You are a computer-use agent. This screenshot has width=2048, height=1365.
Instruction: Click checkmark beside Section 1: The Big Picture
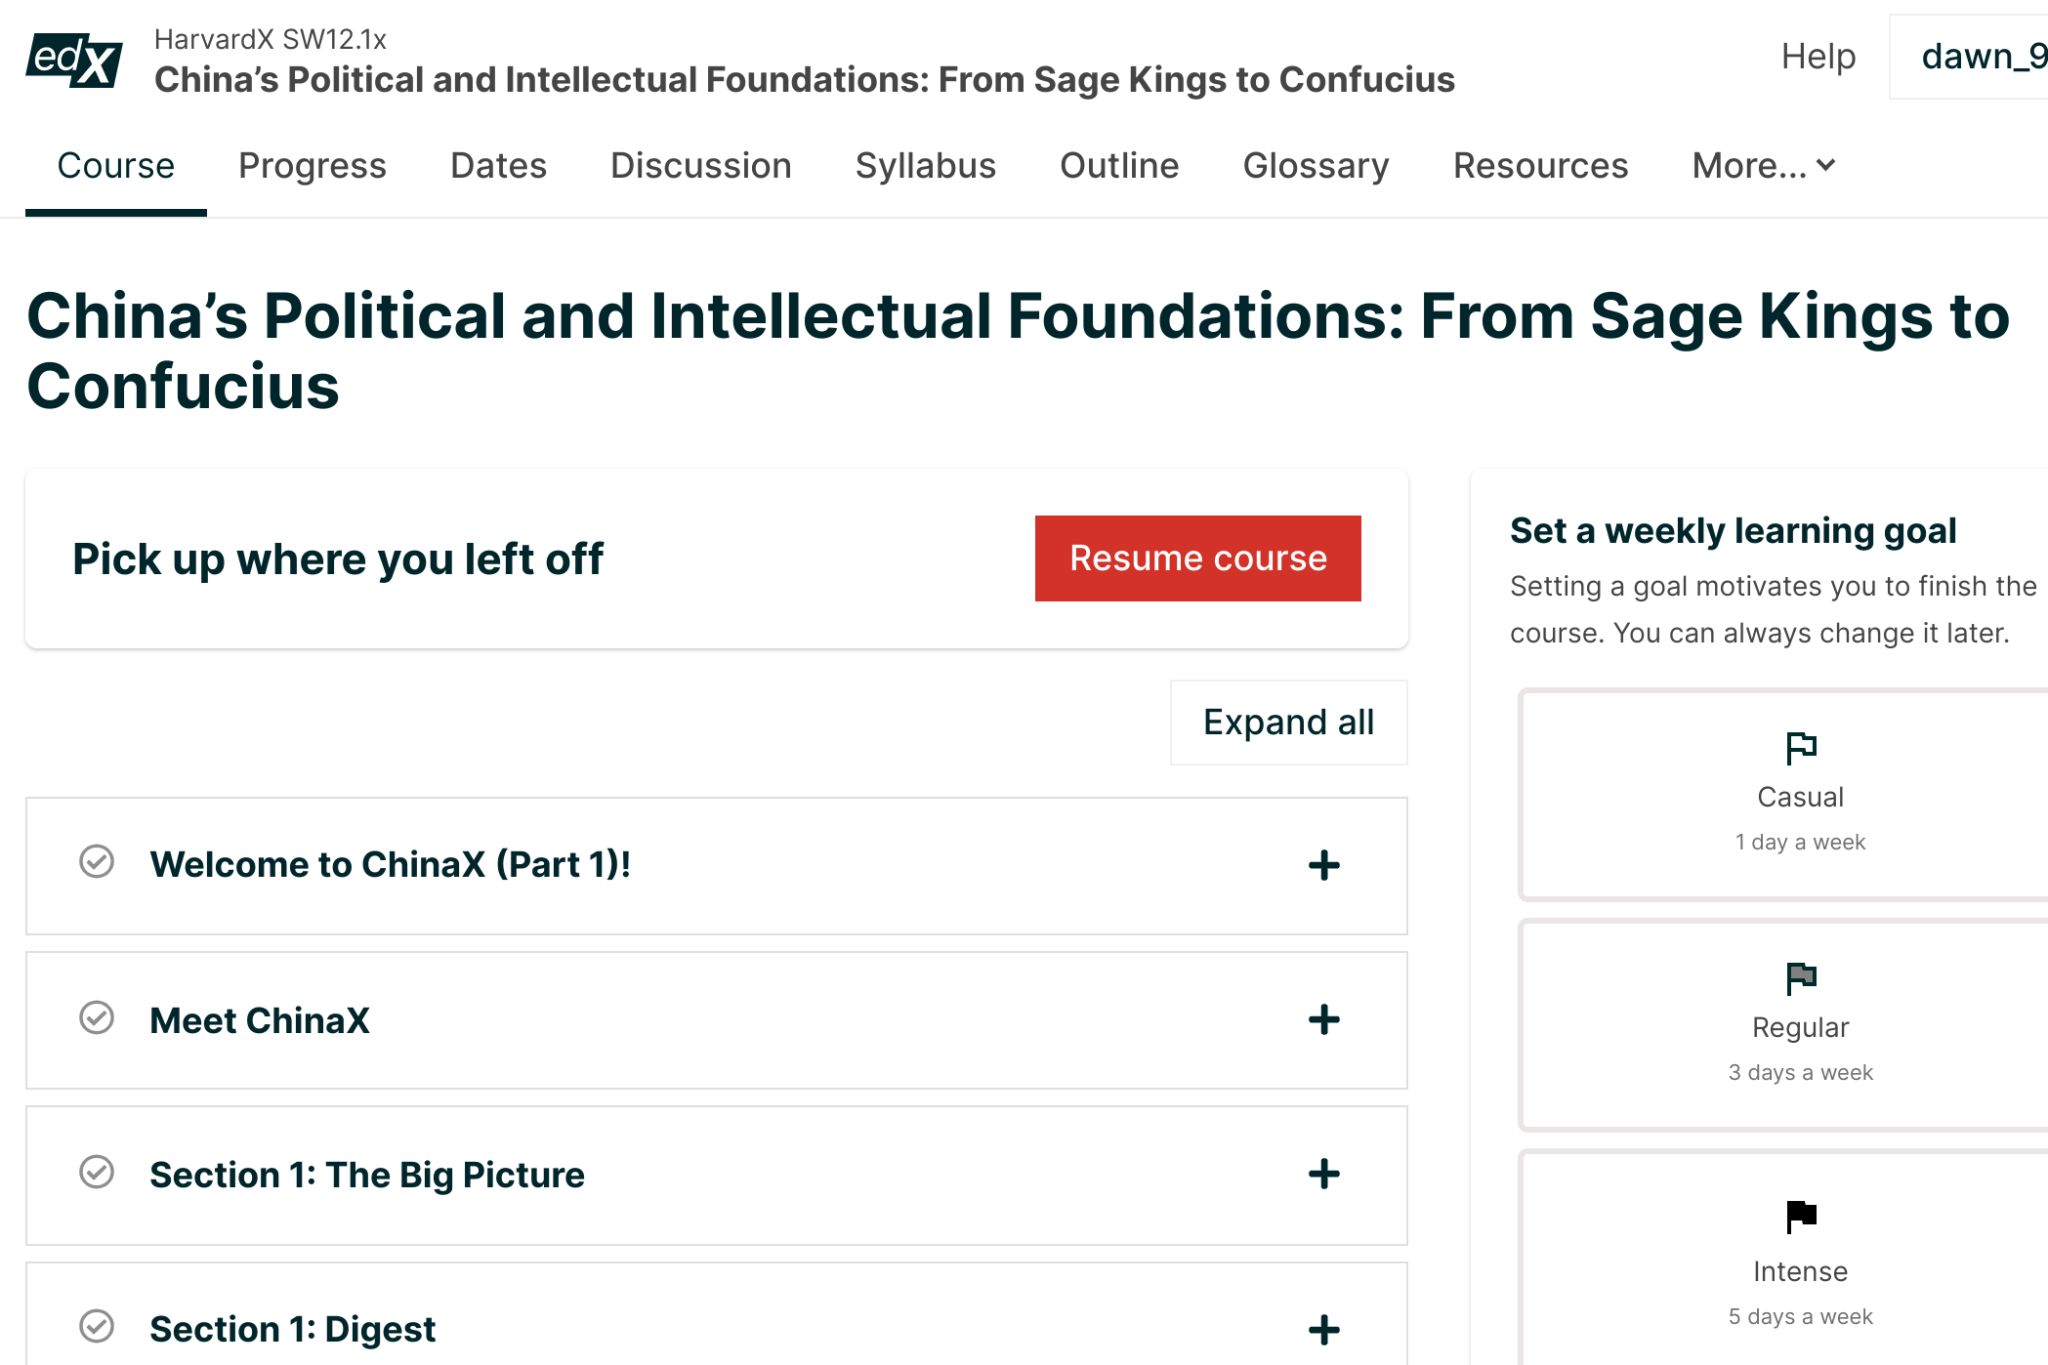97,1172
